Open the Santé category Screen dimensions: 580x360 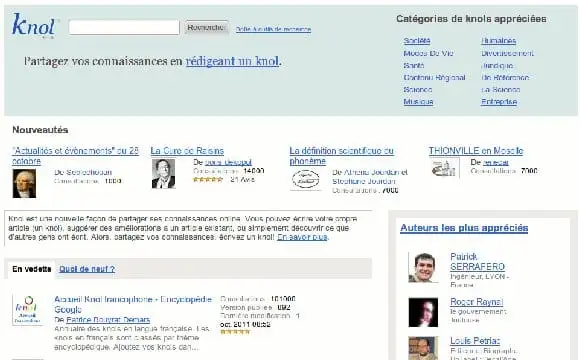pos(414,65)
